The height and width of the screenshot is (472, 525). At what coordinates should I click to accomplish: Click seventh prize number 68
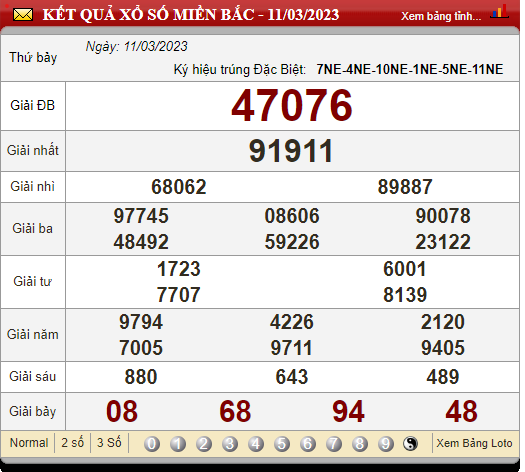tap(235, 411)
